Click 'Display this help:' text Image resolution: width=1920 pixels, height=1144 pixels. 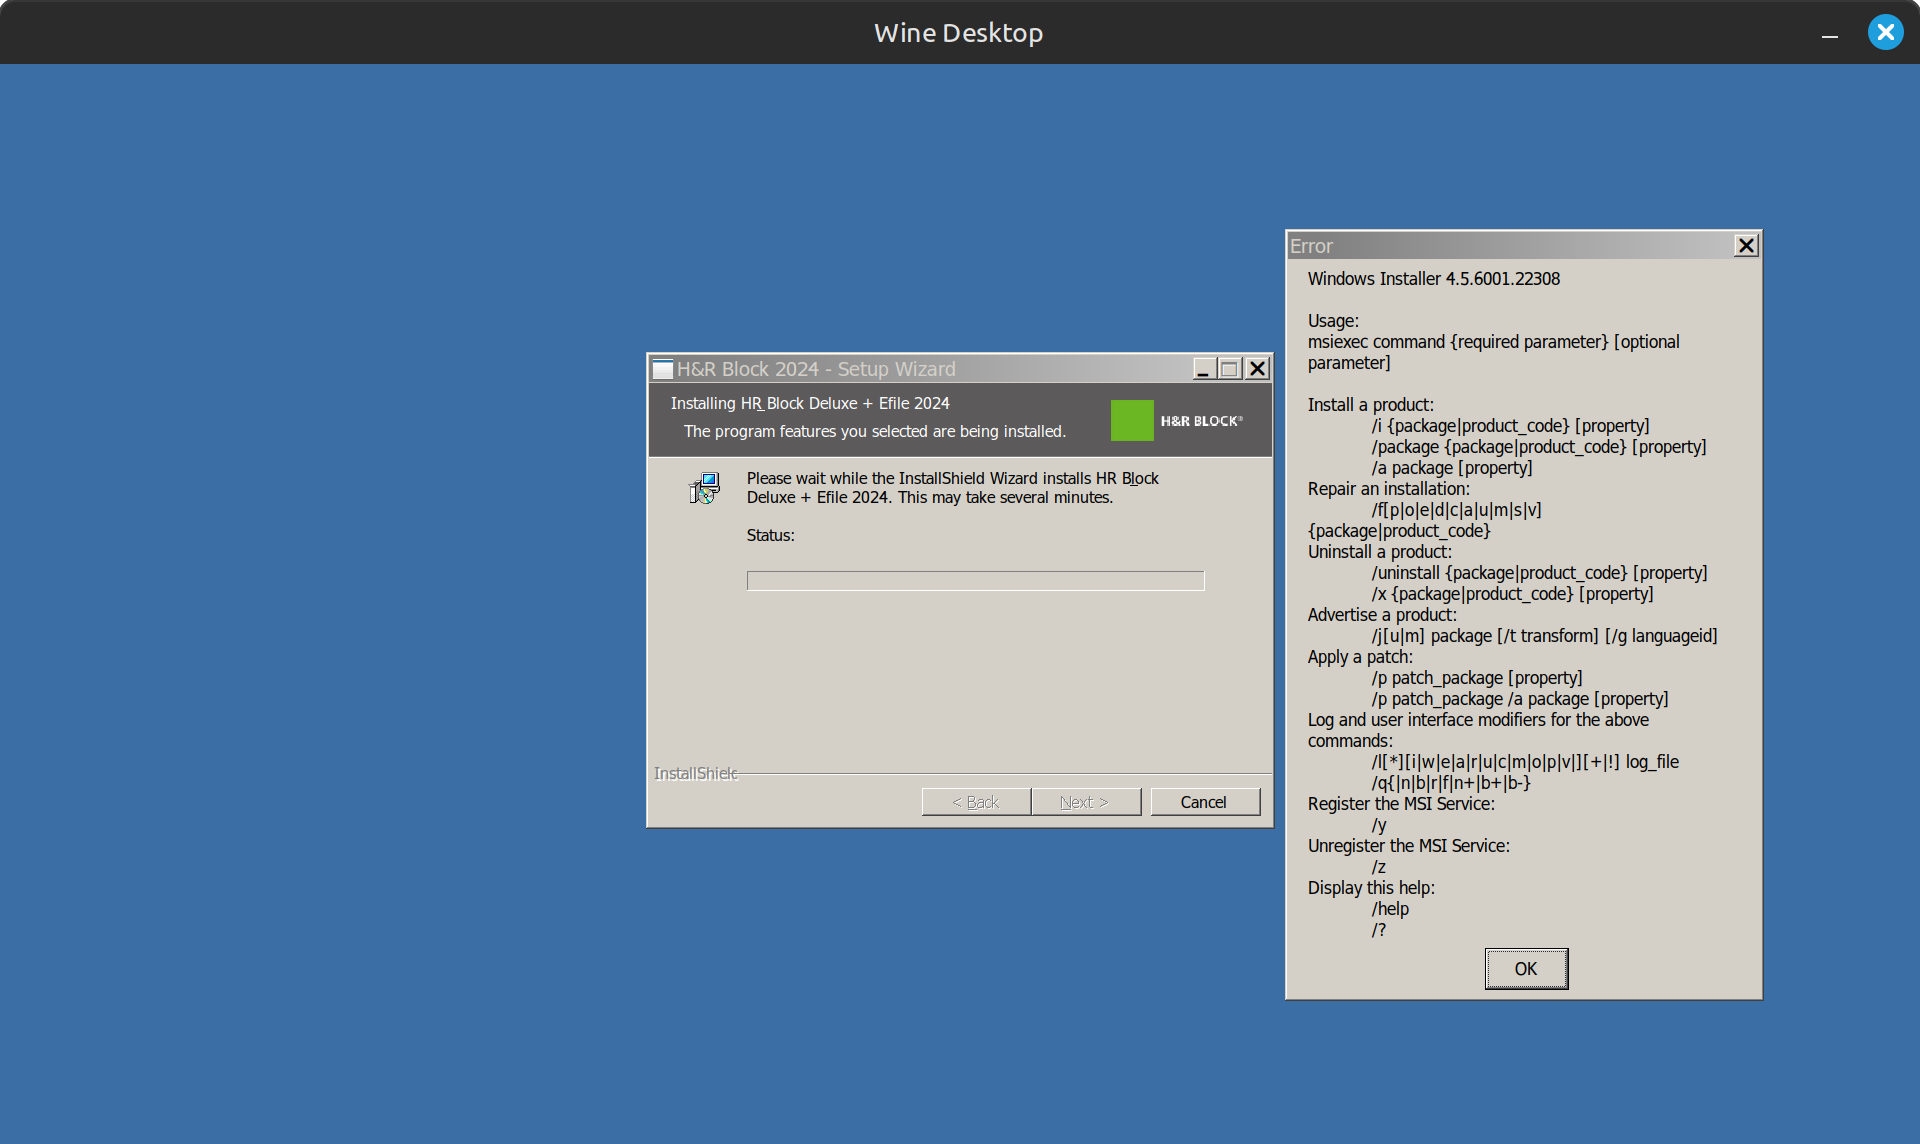1371,888
